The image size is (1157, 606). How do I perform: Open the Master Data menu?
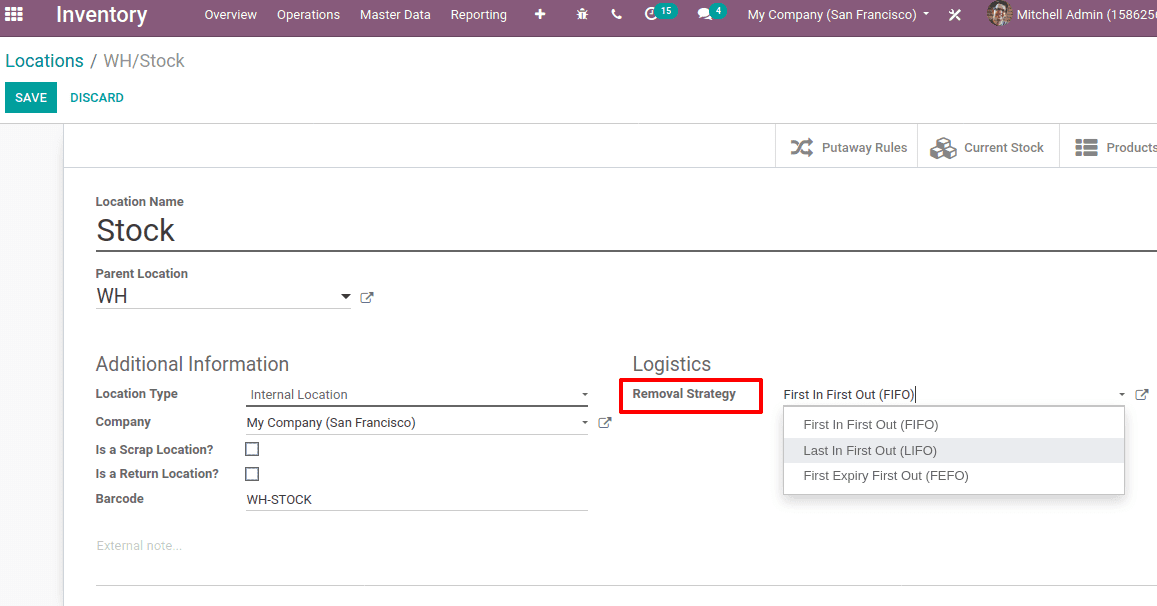396,14
